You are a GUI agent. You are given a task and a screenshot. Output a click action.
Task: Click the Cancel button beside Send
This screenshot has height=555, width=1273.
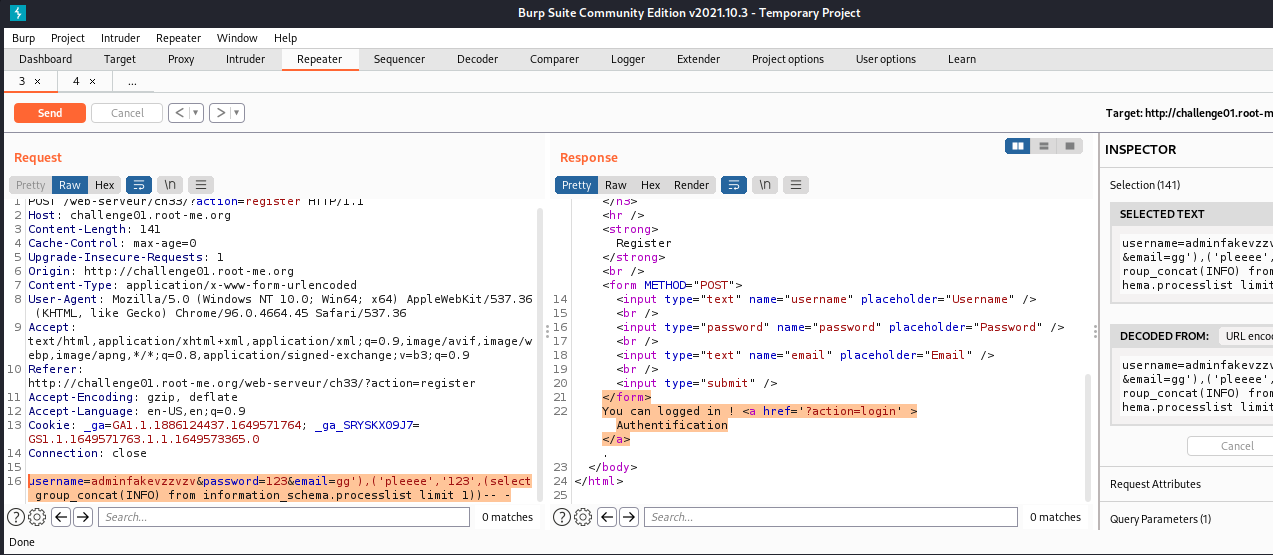tap(127, 113)
